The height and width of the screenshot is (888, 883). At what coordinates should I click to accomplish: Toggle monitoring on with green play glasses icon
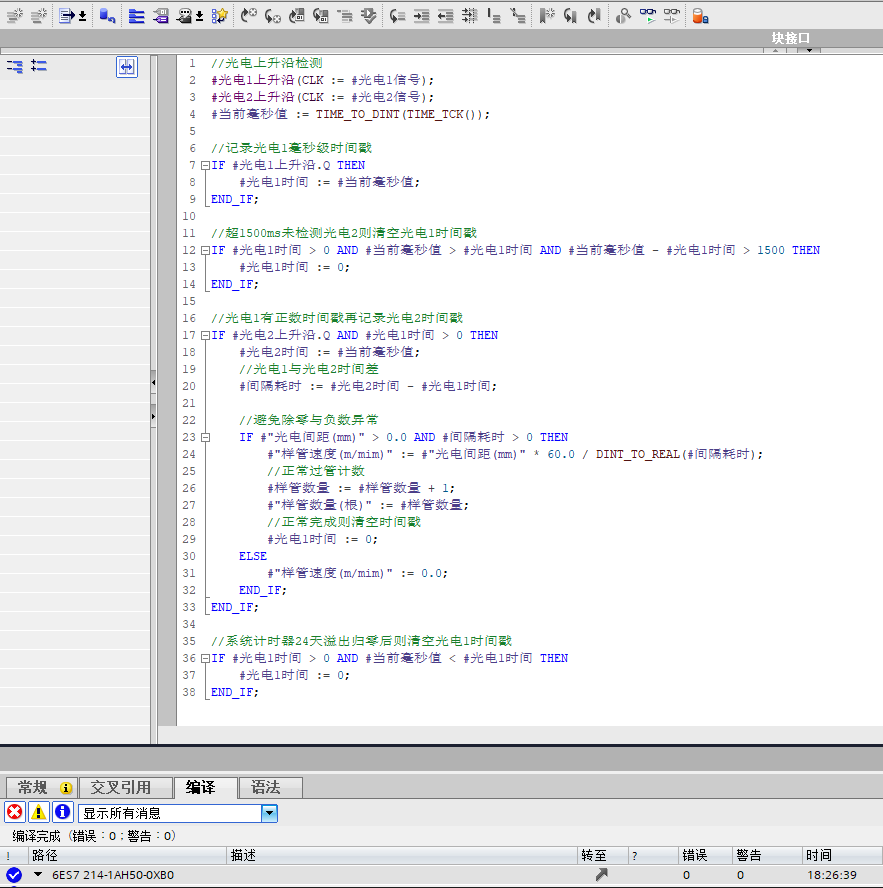click(x=647, y=16)
